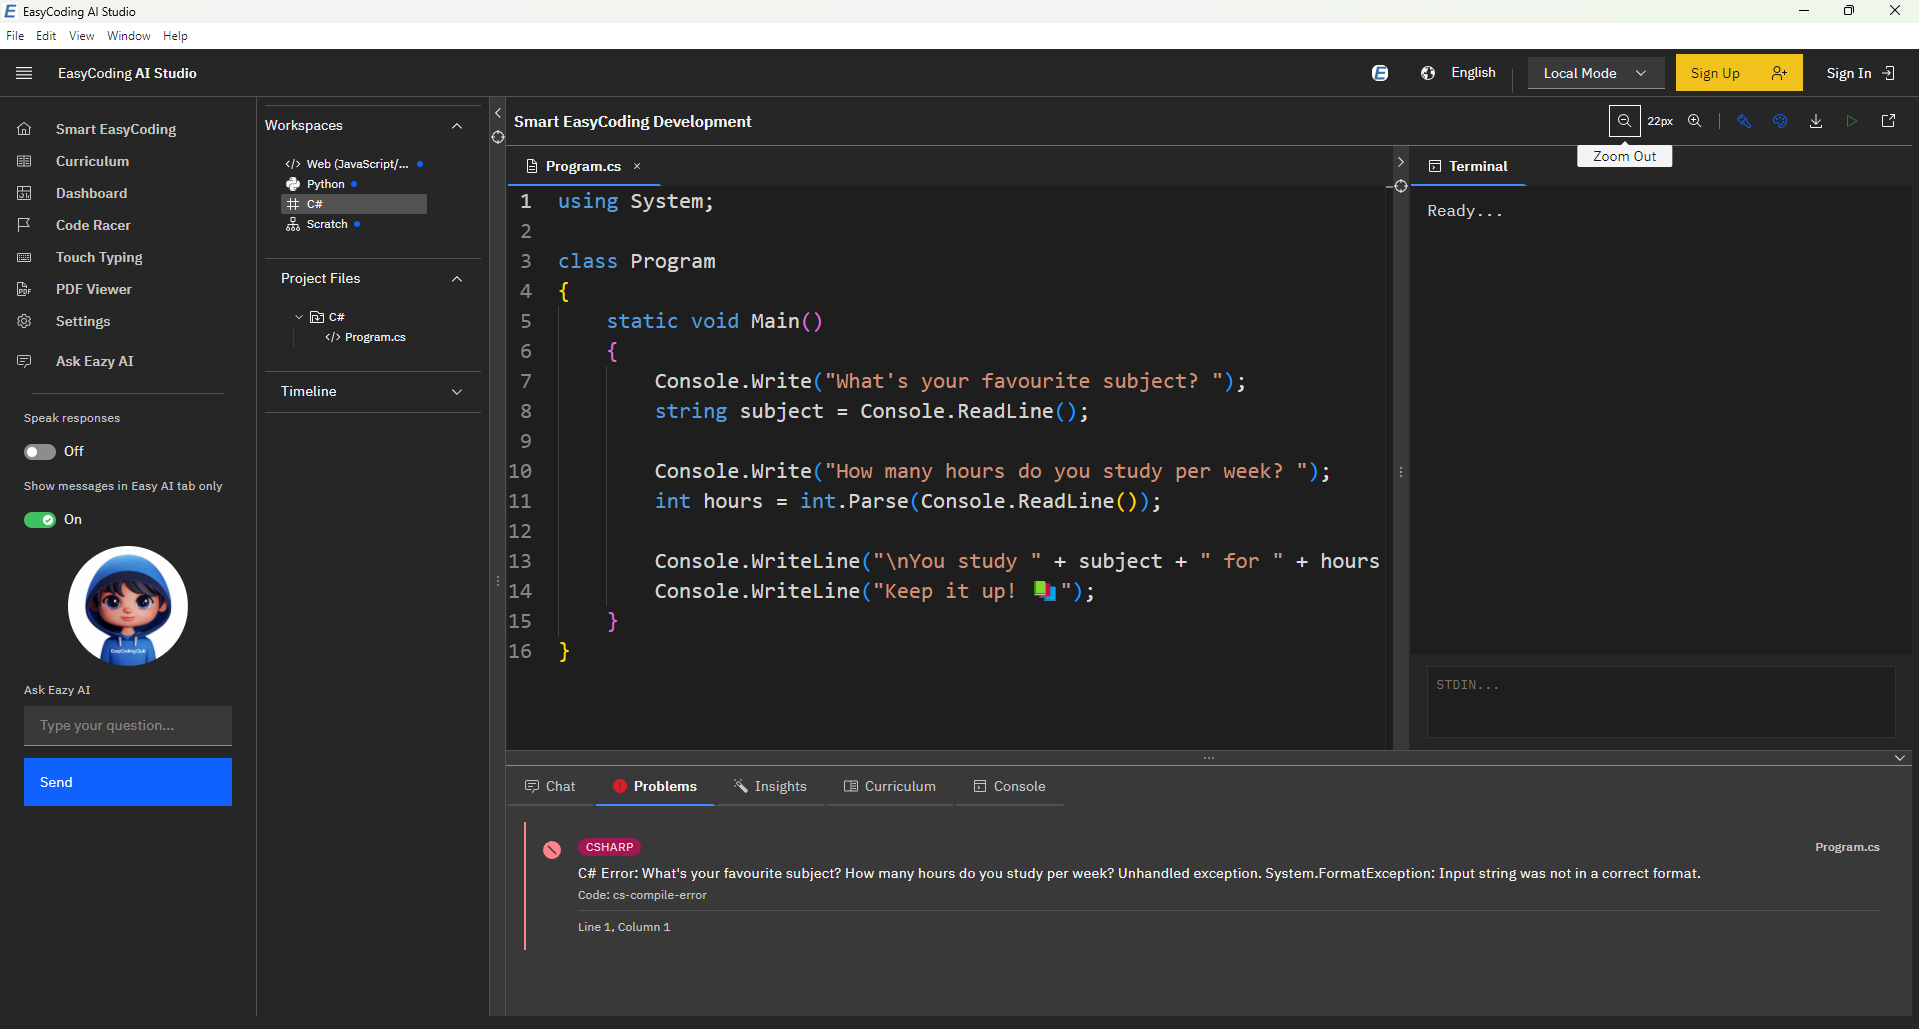Focus the Ask Eazy AI question field
Viewport: 1919px width, 1029px height.
click(128, 726)
